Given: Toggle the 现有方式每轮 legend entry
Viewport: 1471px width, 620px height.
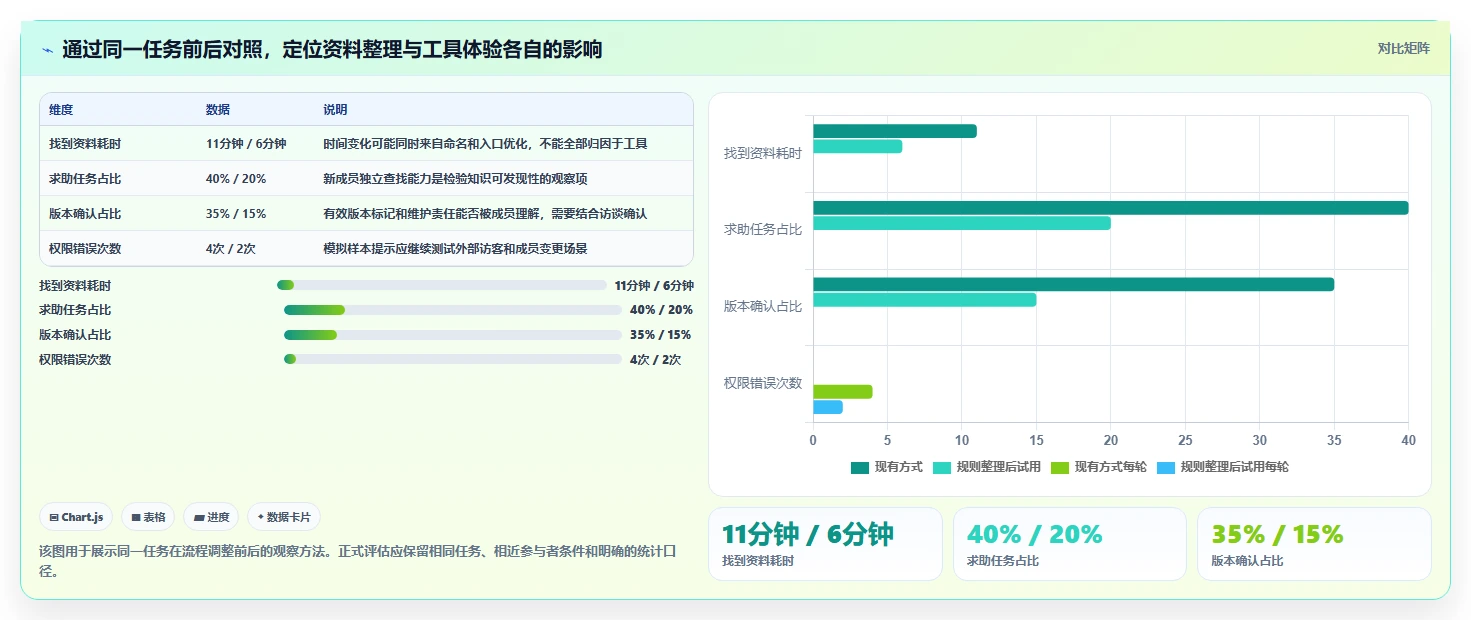Looking at the screenshot, I should [x=1099, y=467].
